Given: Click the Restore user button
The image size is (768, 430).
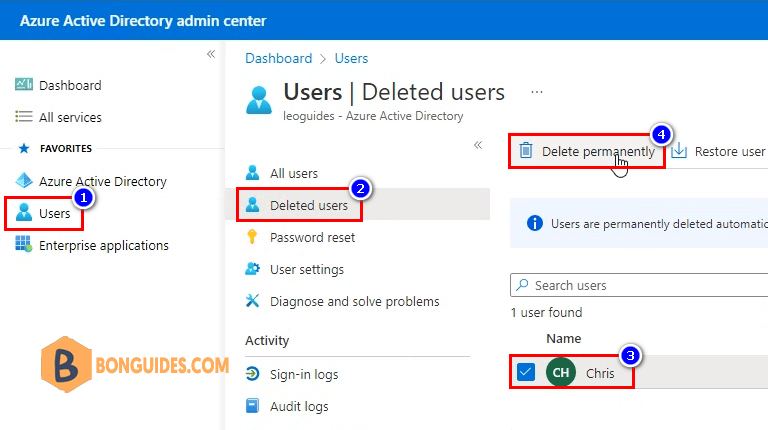Looking at the screenshot, I should click(x=718, y=151).
